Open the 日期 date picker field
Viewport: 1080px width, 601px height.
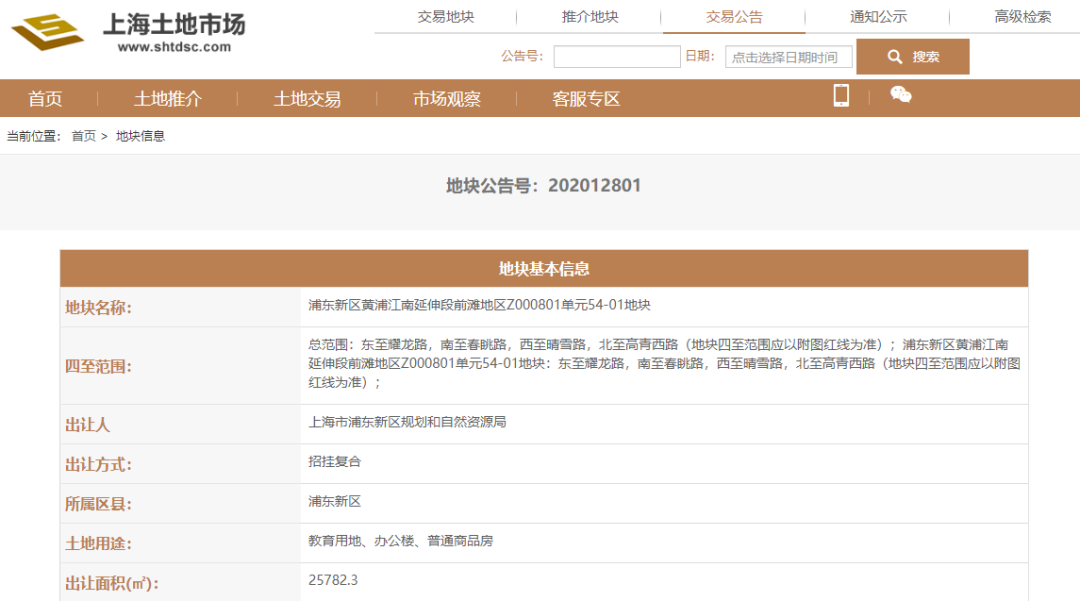pyautogui.click(x=788, y=57)
